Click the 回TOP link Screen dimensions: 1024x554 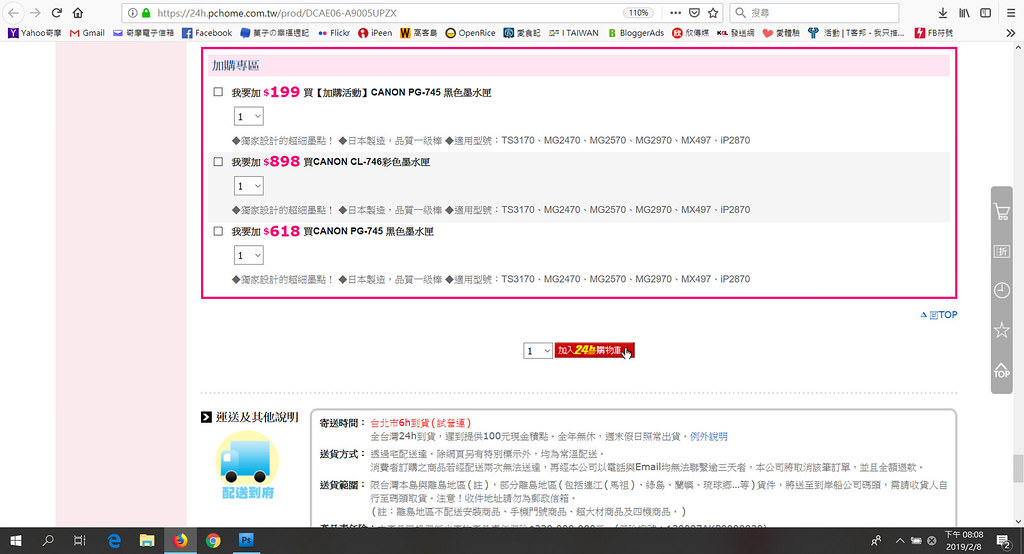[x=939, y=315]
